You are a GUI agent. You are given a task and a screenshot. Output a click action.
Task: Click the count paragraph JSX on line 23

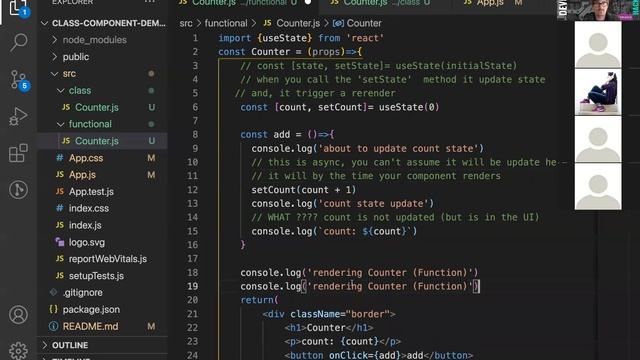click(343, 342)
